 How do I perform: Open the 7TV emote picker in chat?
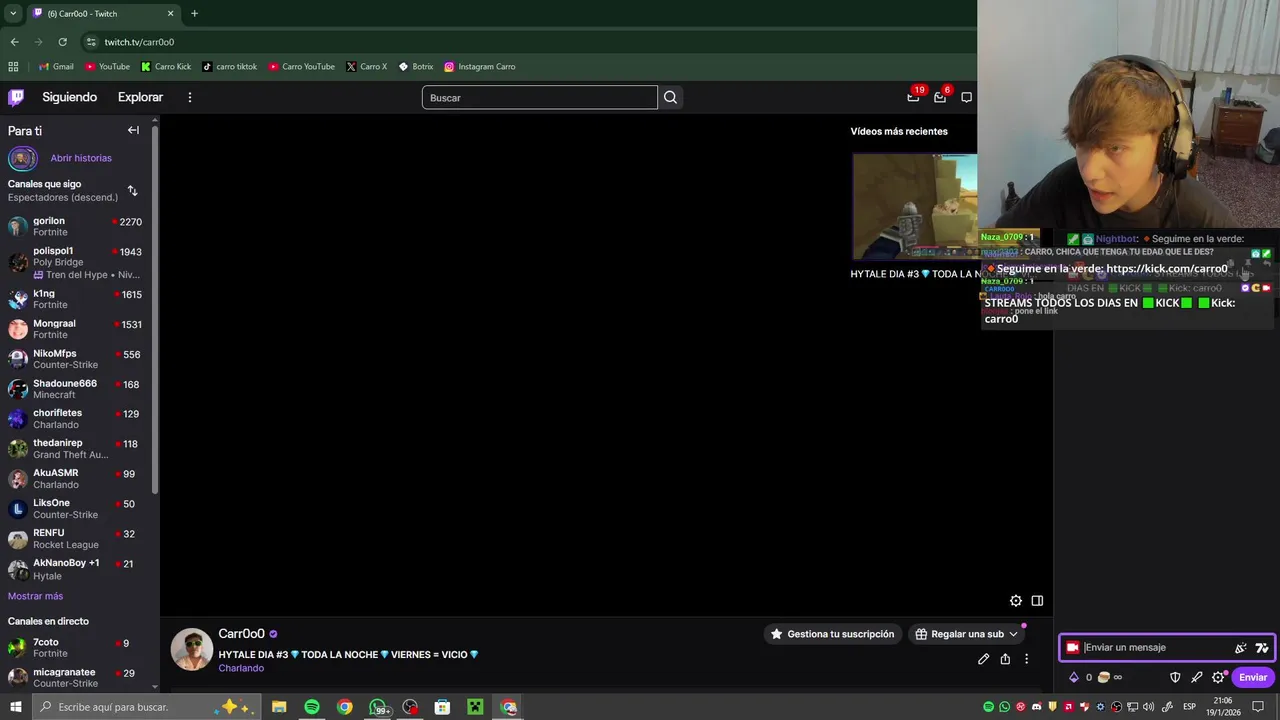pos(1262,648)
